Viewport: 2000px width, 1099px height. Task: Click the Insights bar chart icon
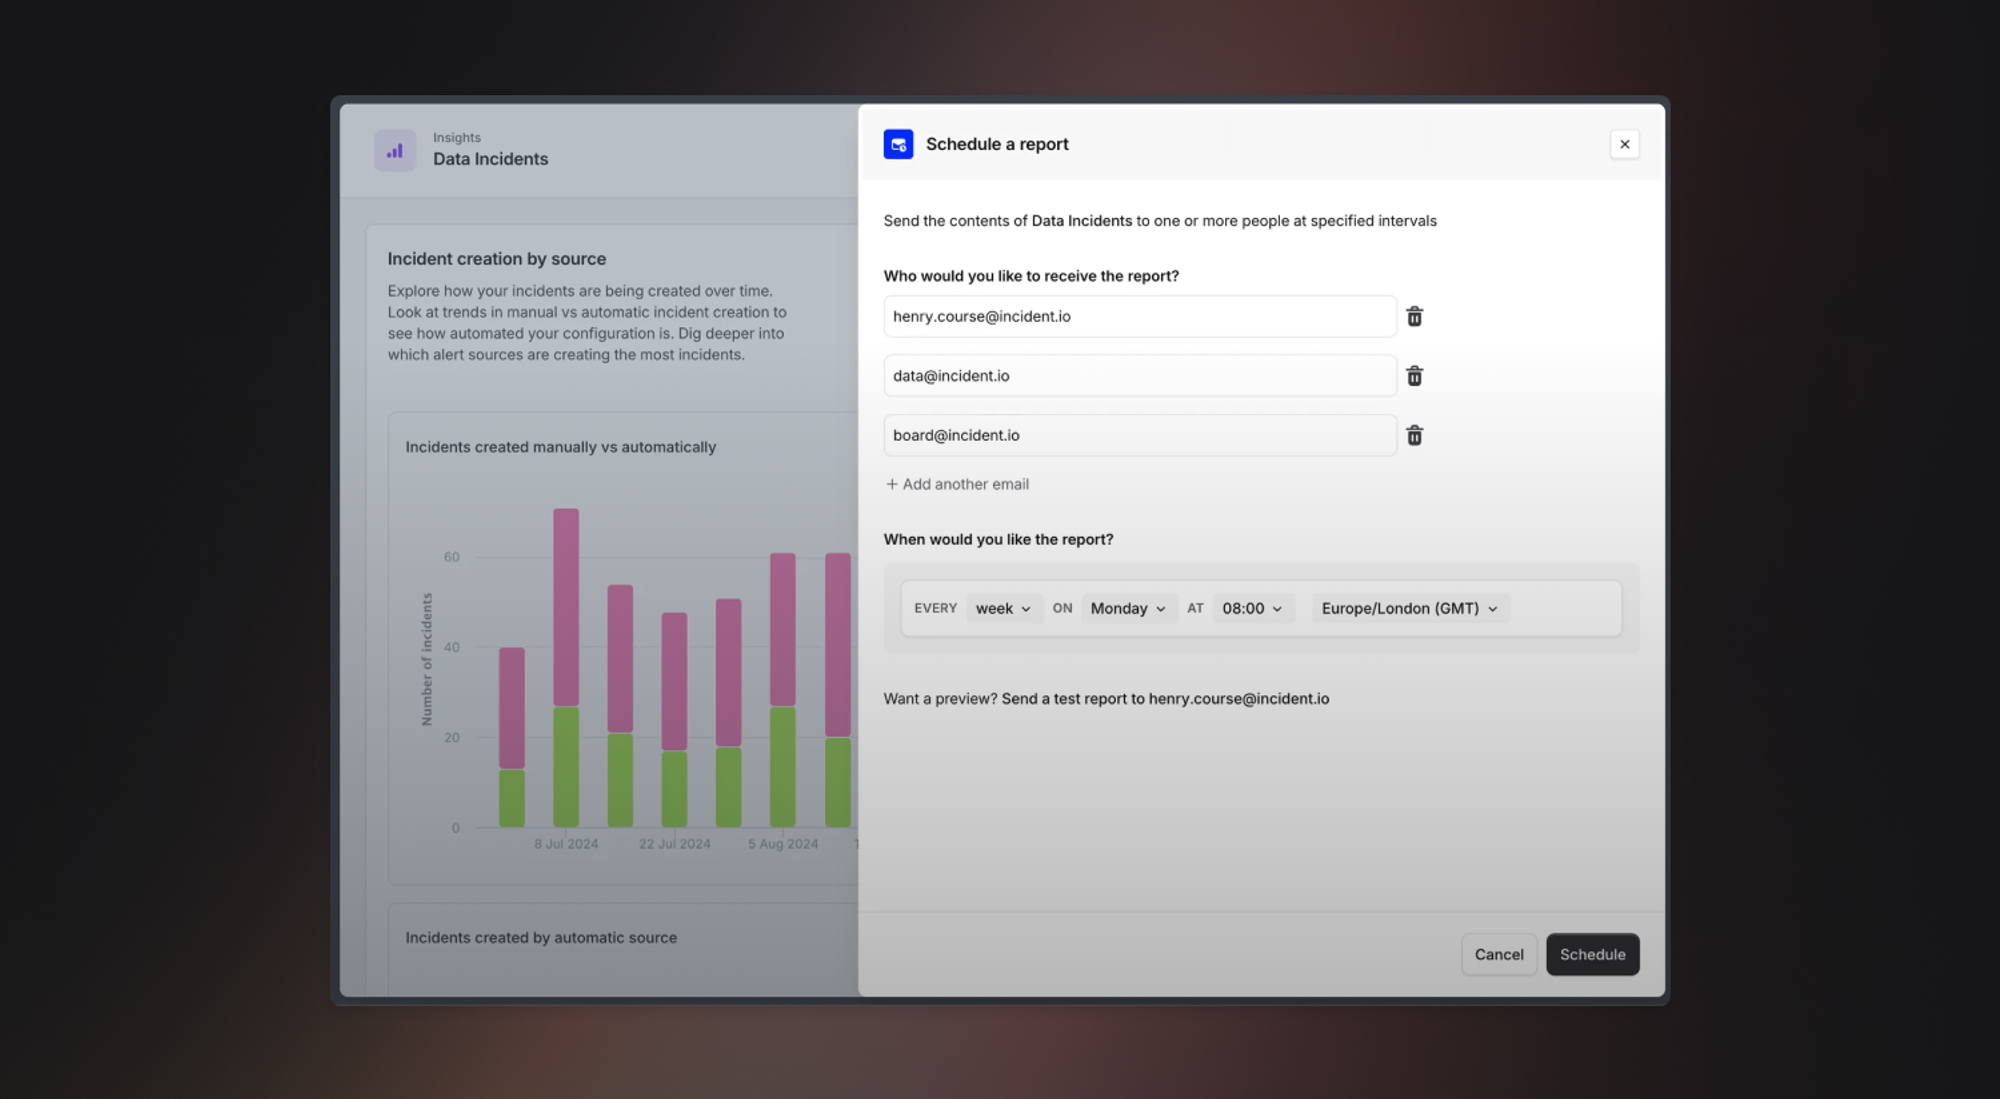(x=395, y=150)
